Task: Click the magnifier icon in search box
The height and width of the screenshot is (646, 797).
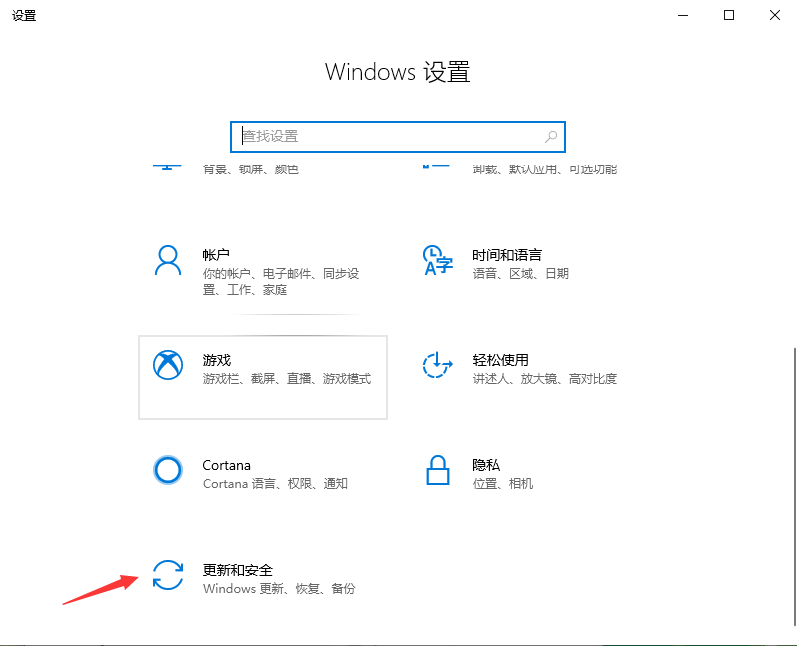Action: click(x=550, y=137)
